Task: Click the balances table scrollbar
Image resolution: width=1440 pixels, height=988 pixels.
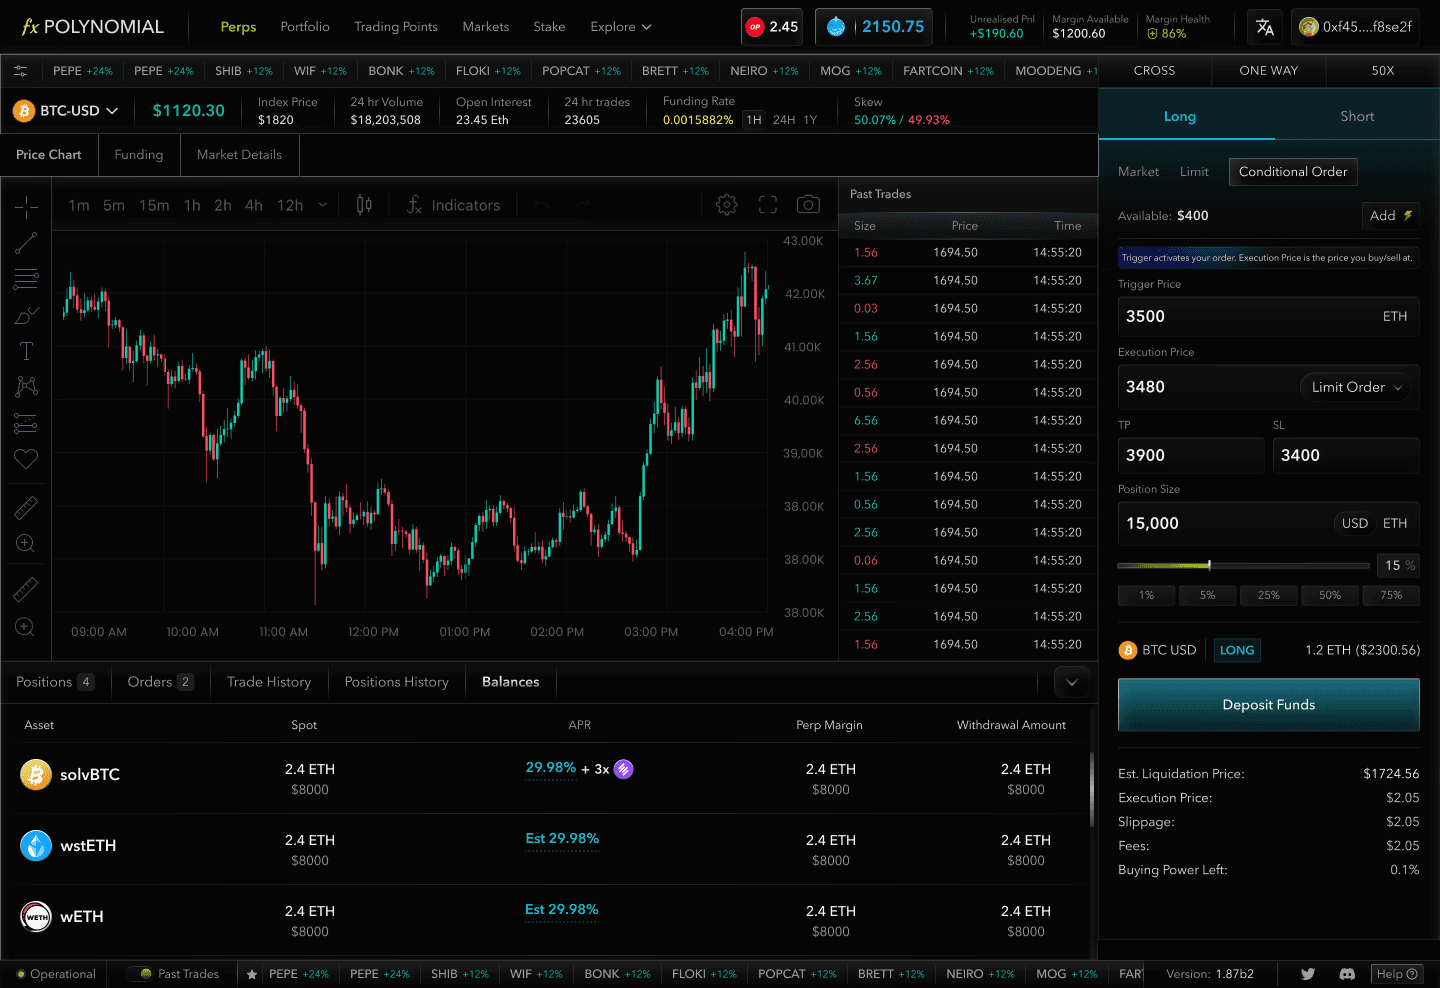Action: coord(1091,790)
